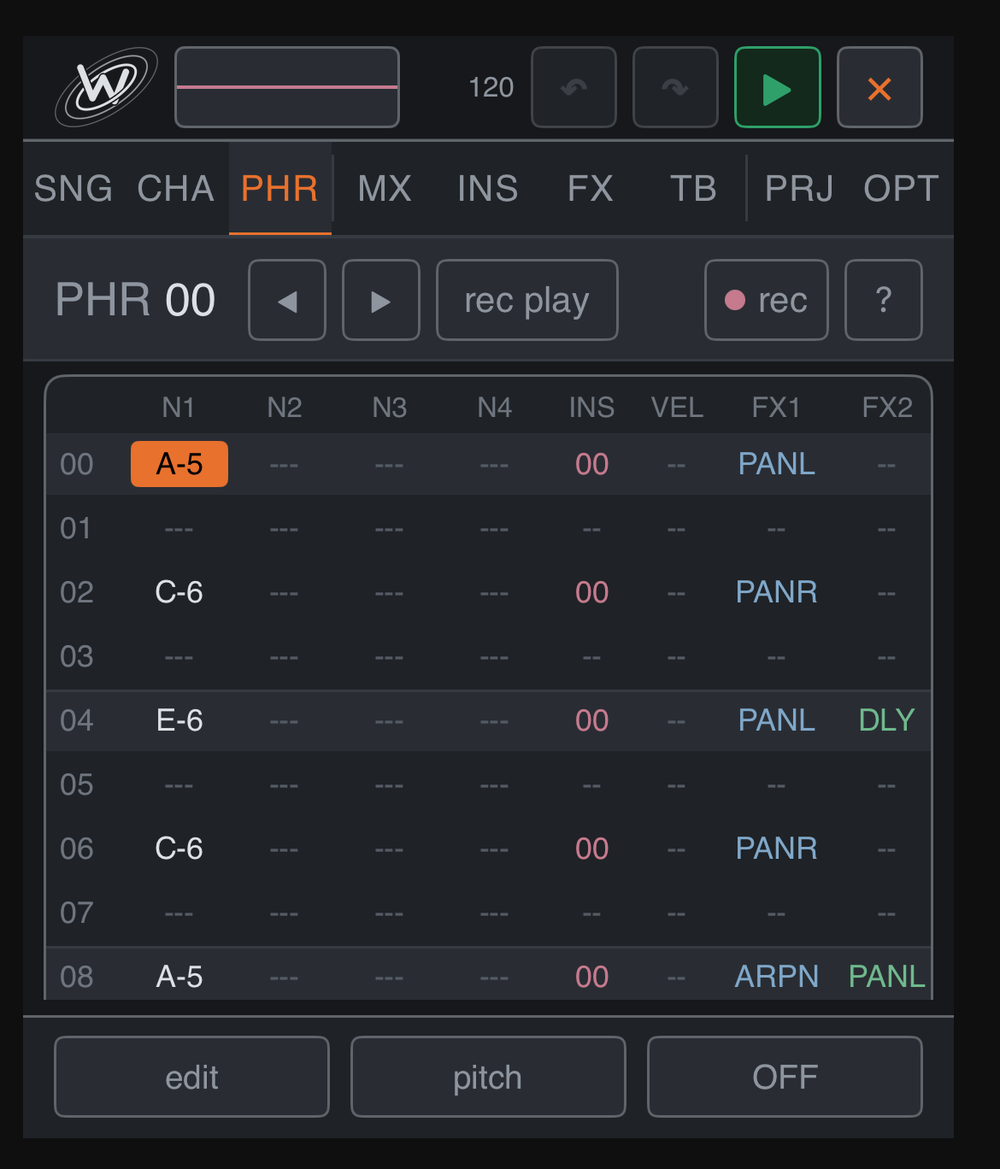
Task: Click instrument 00 in row 04
Action: click(x=591, y=720)
